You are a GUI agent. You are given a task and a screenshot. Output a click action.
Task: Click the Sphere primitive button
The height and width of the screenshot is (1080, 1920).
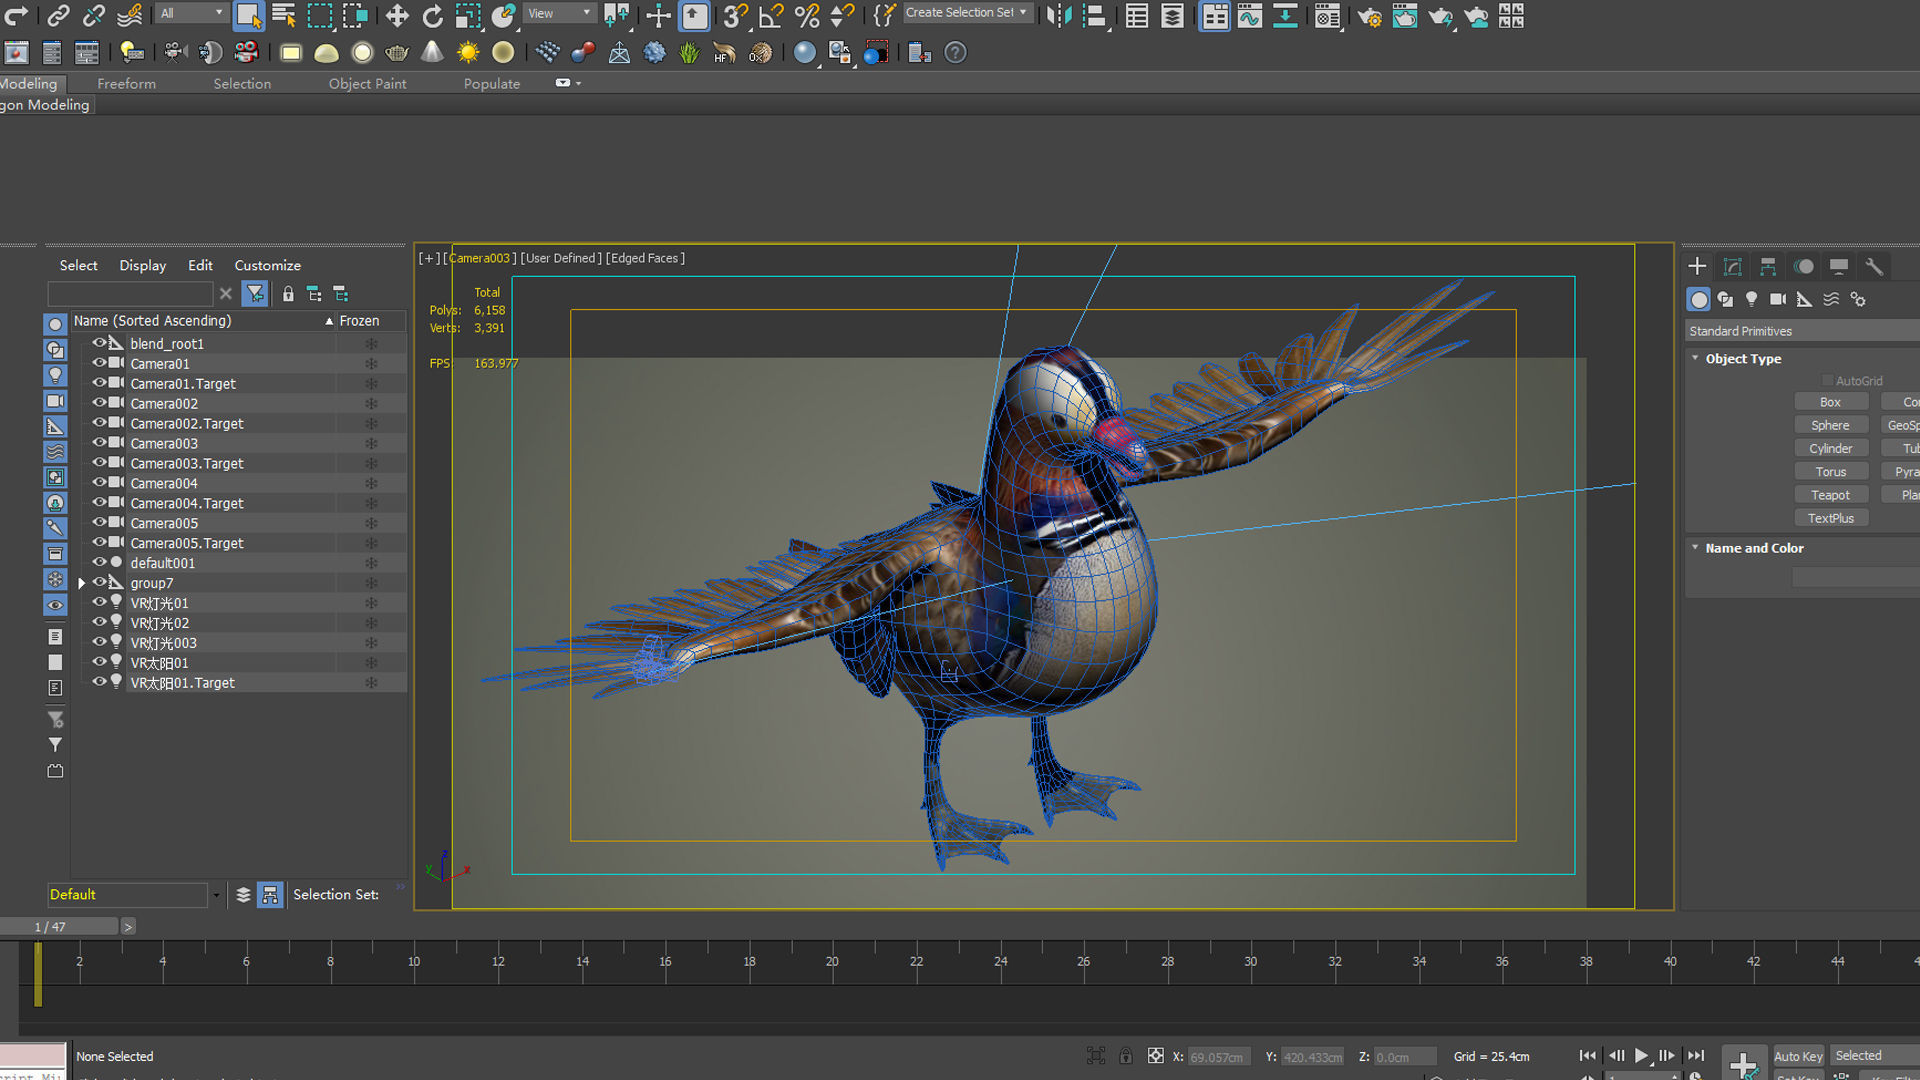(1830, 425)
